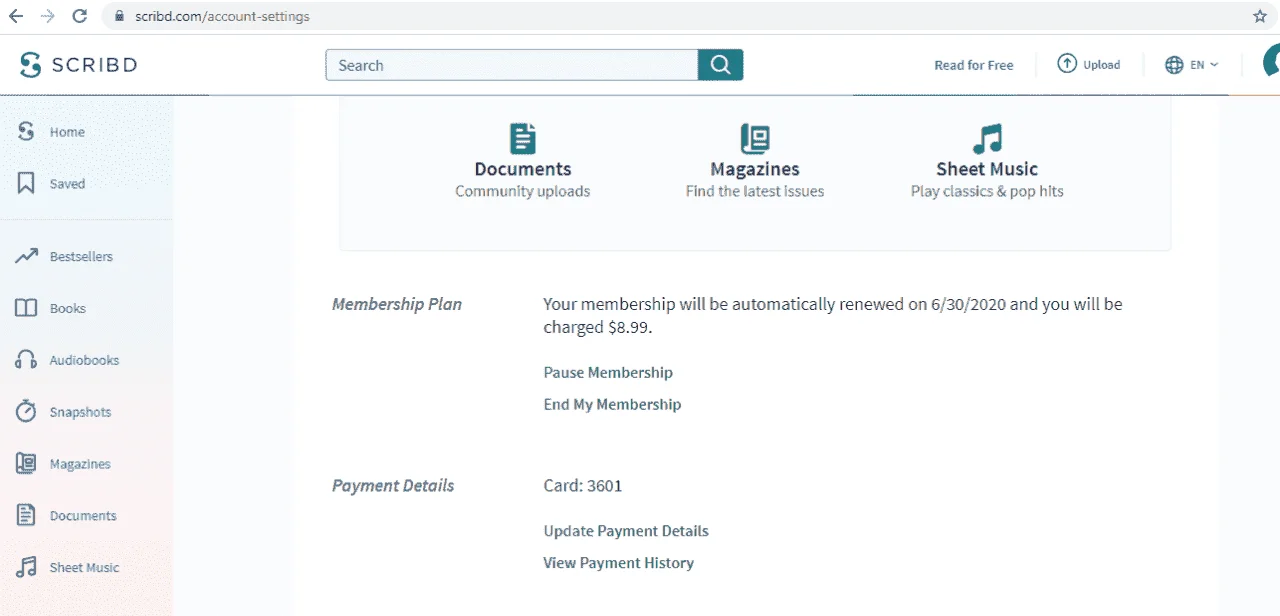Image resolution: width=1280 pixels, height=616 pixels.
Task: Click the sidebar Sheet Music note icon
Action: pos(26,567)
